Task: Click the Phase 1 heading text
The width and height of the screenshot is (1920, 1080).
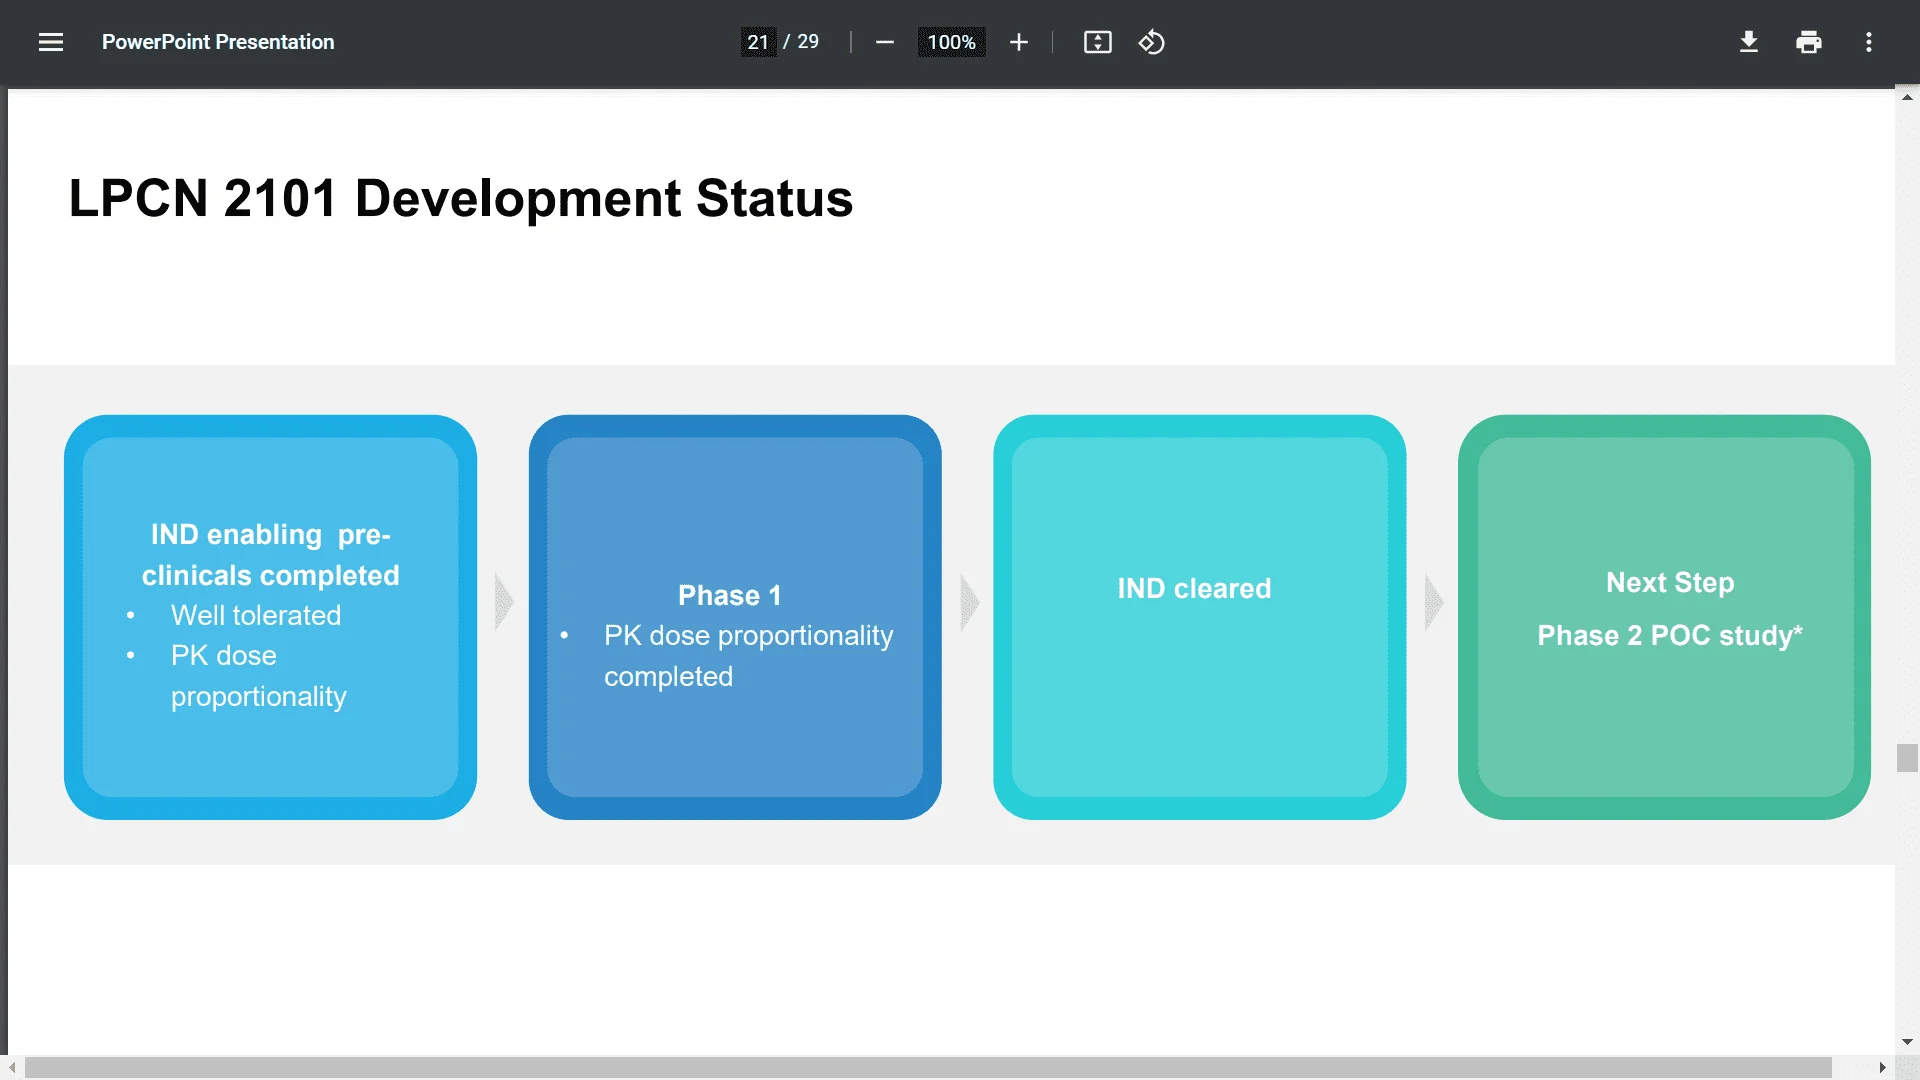Action: point(729,595)
